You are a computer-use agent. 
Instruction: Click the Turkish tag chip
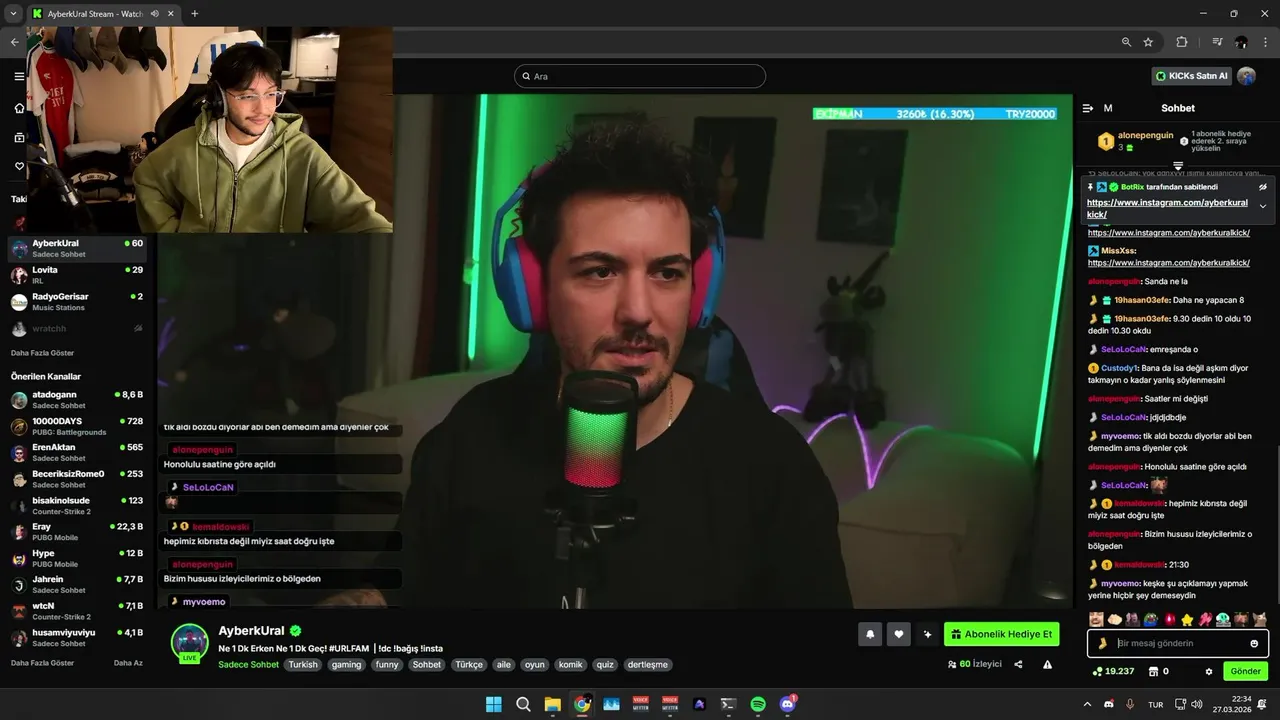pyautogui.click(x=303, y=664)
